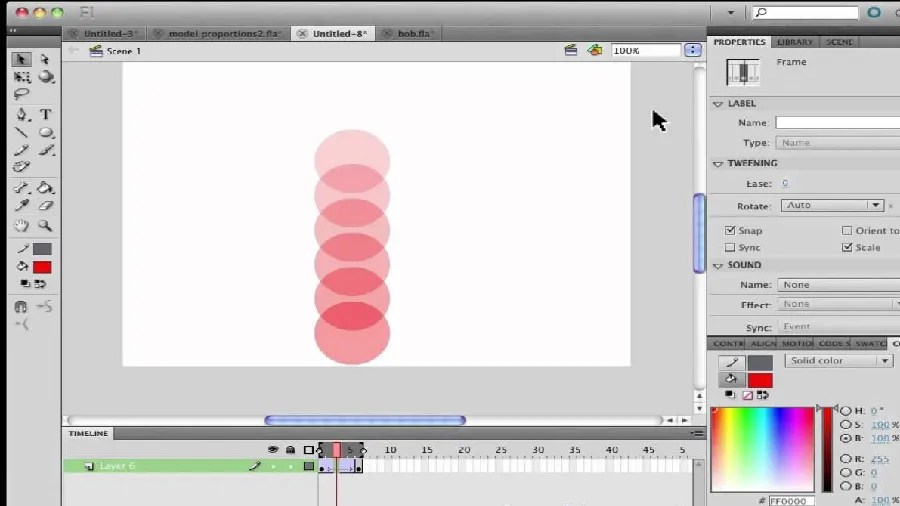Click the Layer 6 row in timeline
The image size is (900, 506).
tap(189, 466)
